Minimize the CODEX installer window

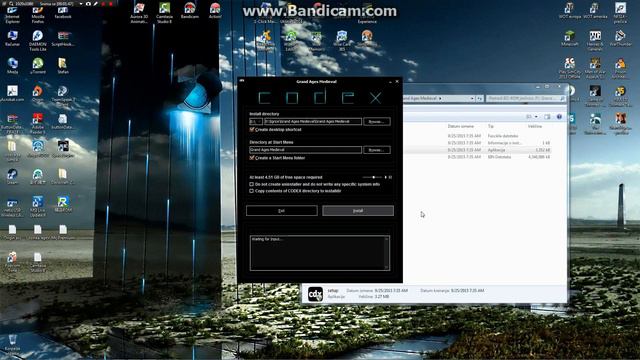pyautogui.click(x=390, y=82)
